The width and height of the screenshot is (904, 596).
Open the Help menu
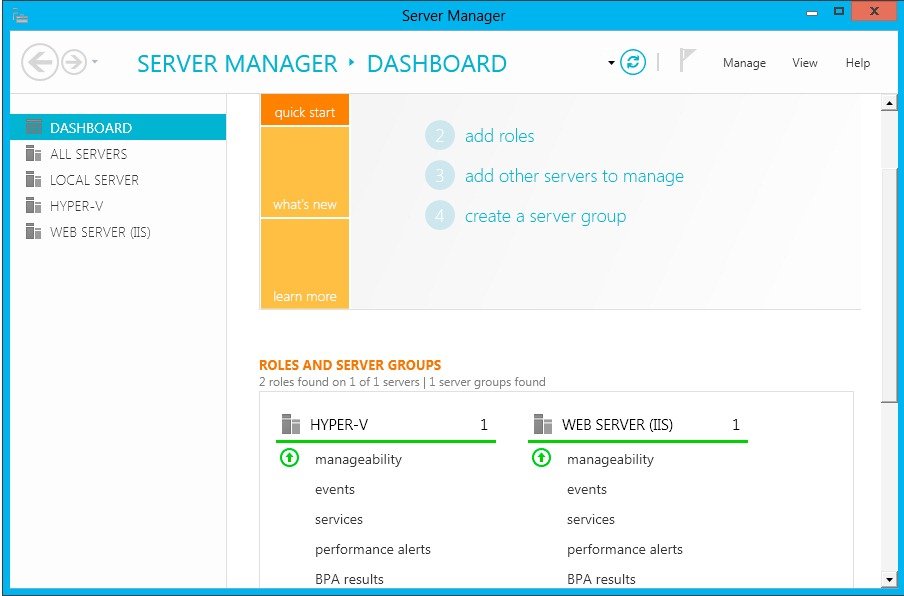(858, 63)
